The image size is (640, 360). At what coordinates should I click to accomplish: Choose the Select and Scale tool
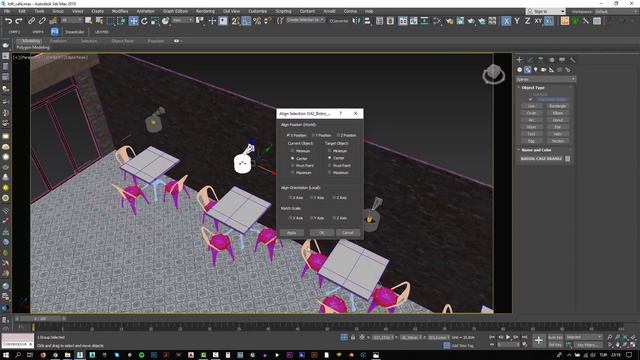(x=155, y=21)
